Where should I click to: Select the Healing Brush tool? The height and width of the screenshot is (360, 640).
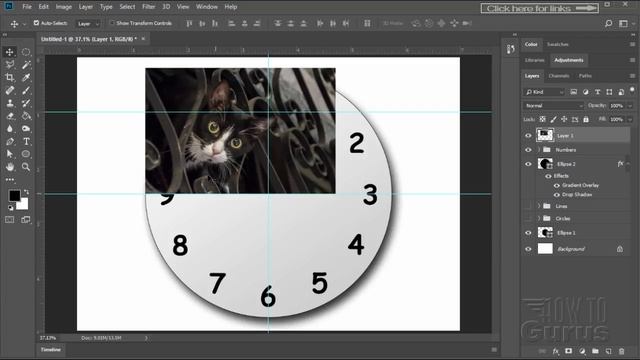(x=9, y=90)
